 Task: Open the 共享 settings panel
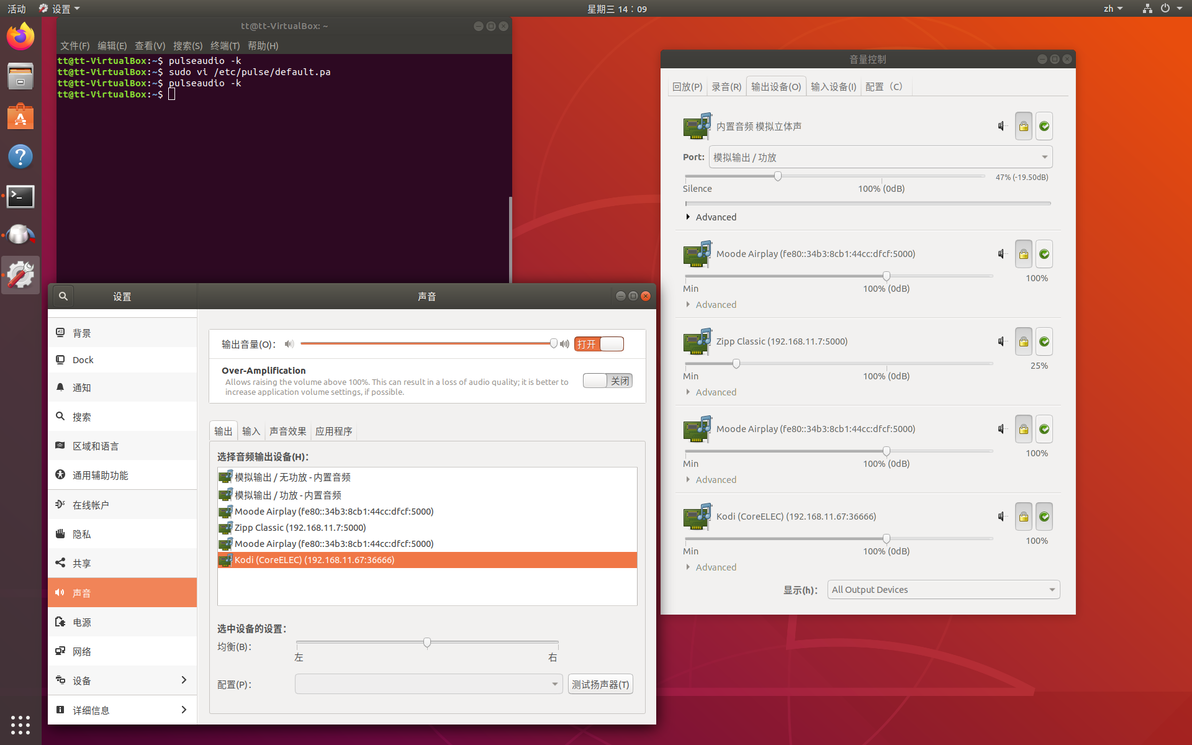pyautogui.click(x=122, y=563)
